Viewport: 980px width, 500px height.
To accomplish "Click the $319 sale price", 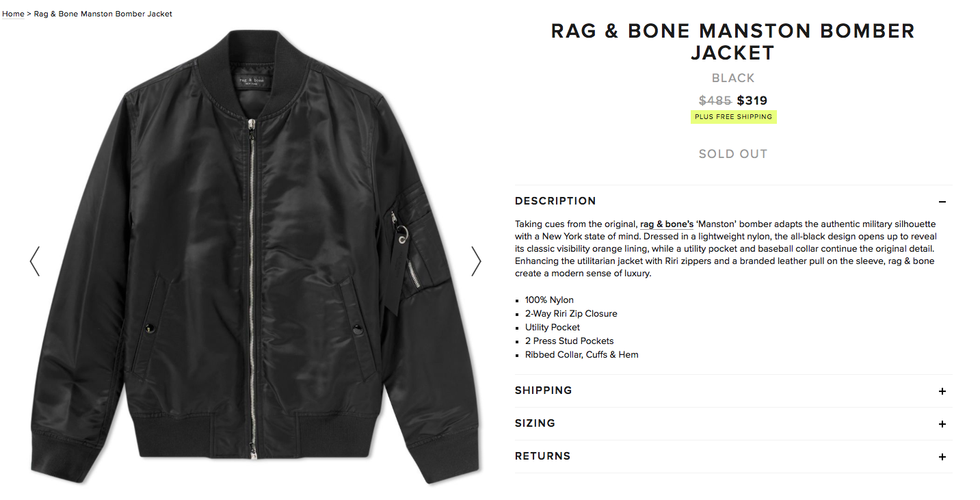I will (x=752, y=100).
